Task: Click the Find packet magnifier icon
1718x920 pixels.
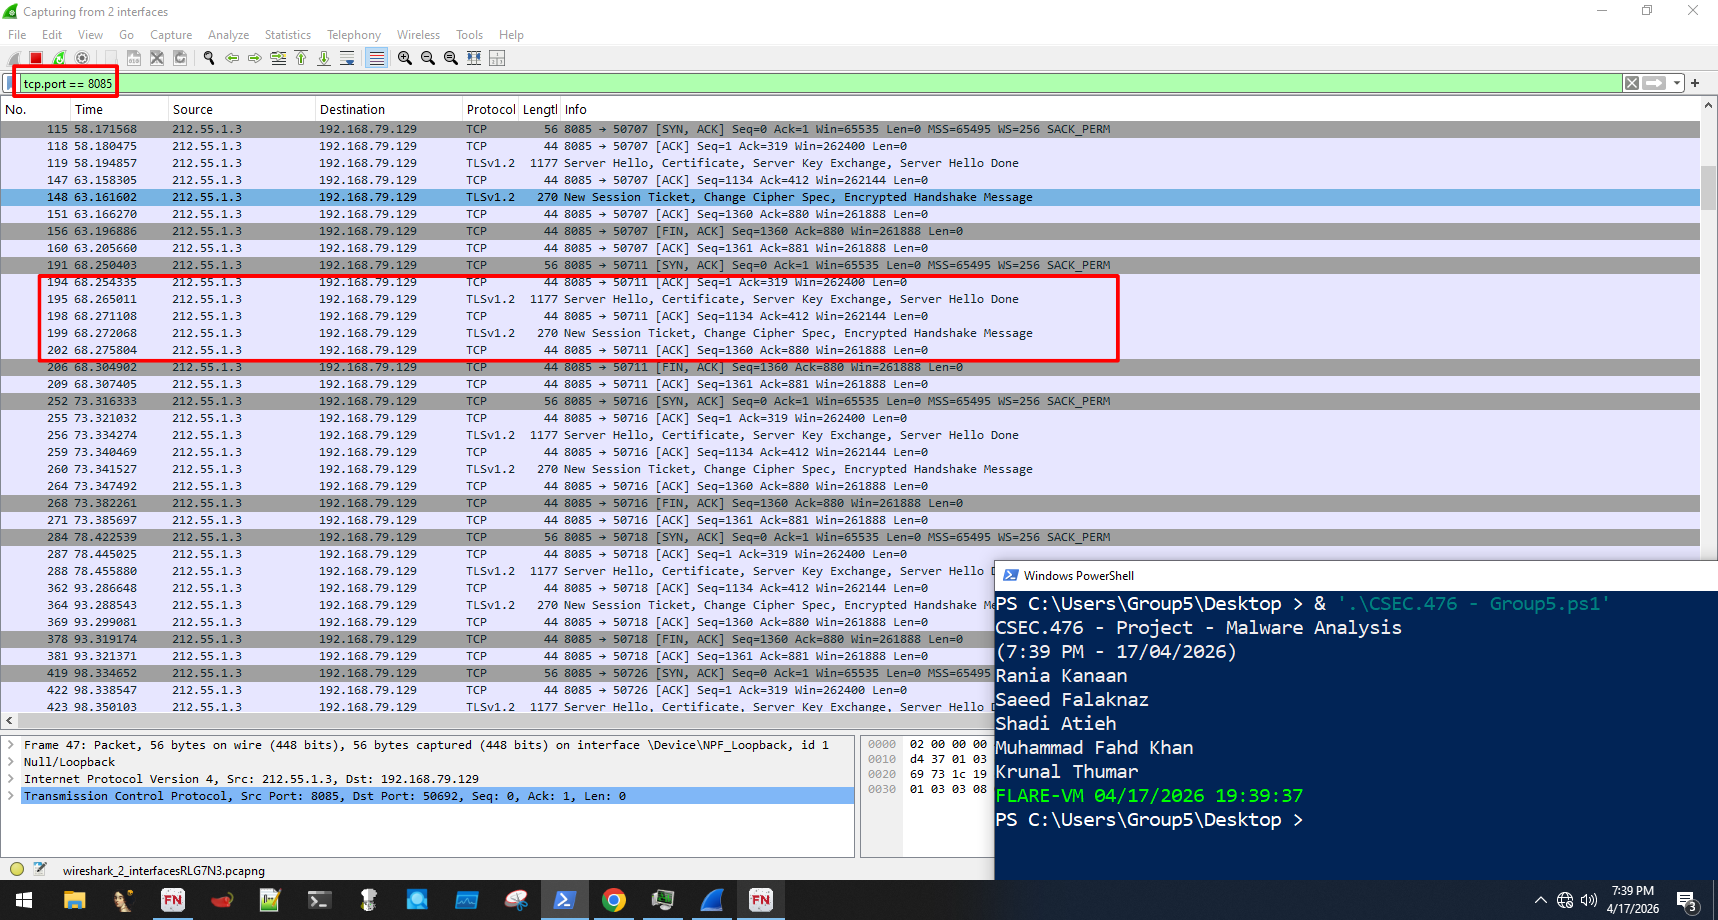Action: [209, 58]
